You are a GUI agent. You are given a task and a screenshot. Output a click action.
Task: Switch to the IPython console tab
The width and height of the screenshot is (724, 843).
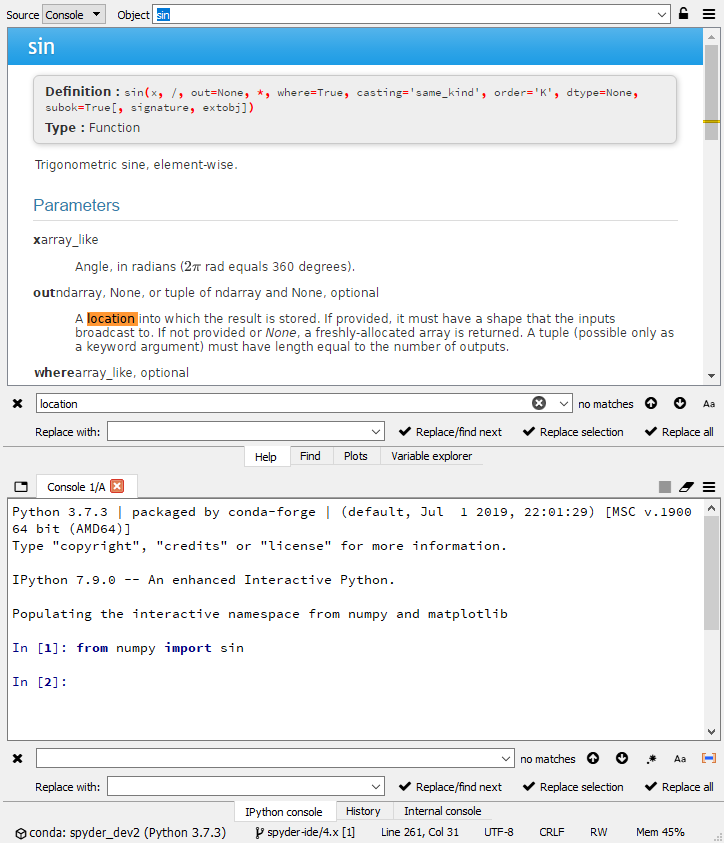284,811
